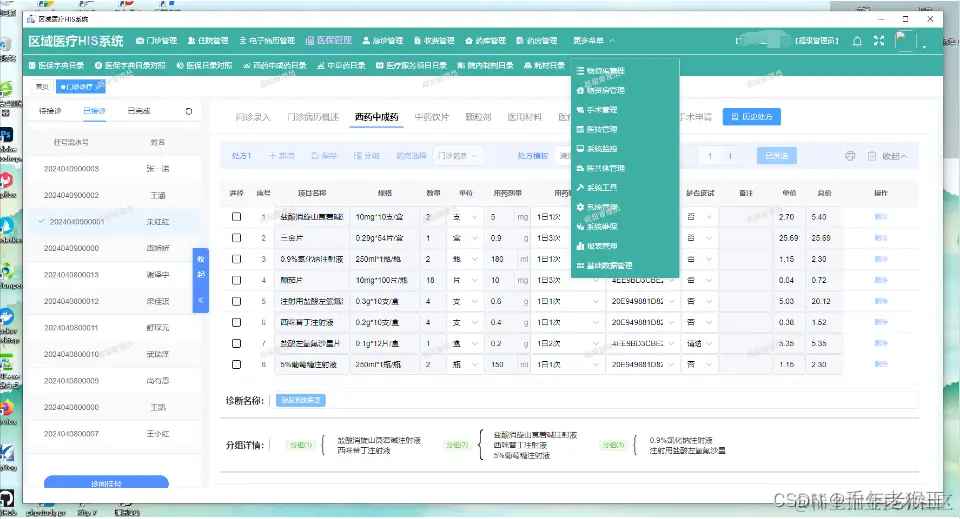Switch to the 颗粒剂 tab
Viewport: 960px width, 519px height.
tap(478, 117)
